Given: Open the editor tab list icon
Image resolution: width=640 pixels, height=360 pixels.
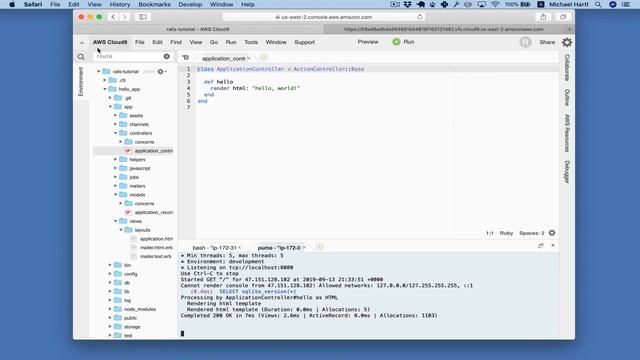Looking at the screenshot, I should pyautogui.click(x=185, y=58).
